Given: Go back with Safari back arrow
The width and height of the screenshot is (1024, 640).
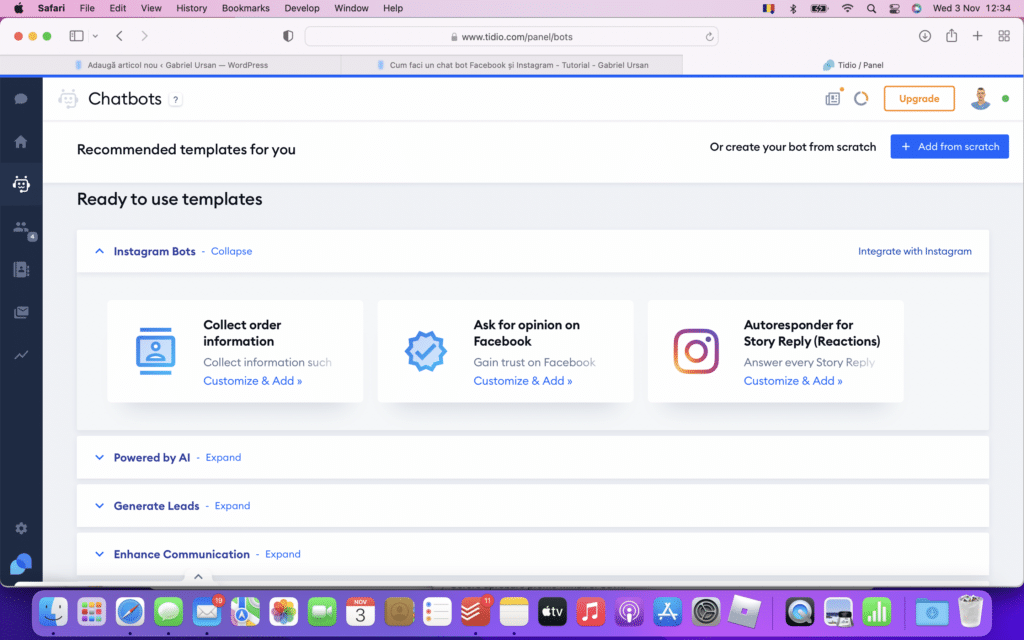Looking at the screenshot, I should (x=120, y=36).
